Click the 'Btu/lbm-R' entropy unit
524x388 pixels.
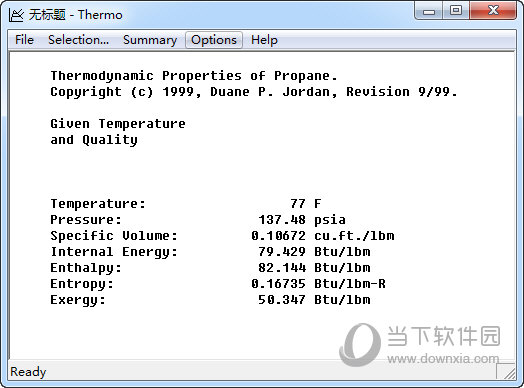(350, 284)
